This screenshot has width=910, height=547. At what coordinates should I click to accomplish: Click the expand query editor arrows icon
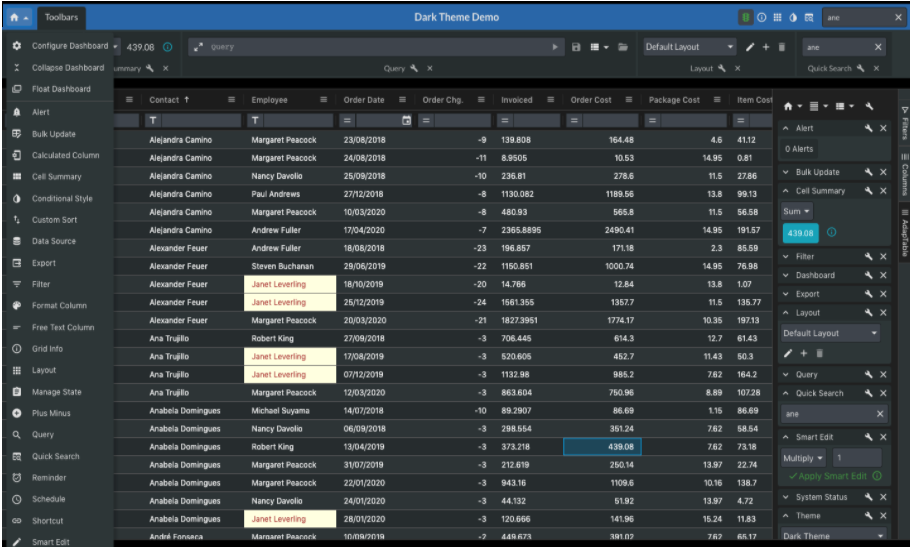[x=198, y=47]
